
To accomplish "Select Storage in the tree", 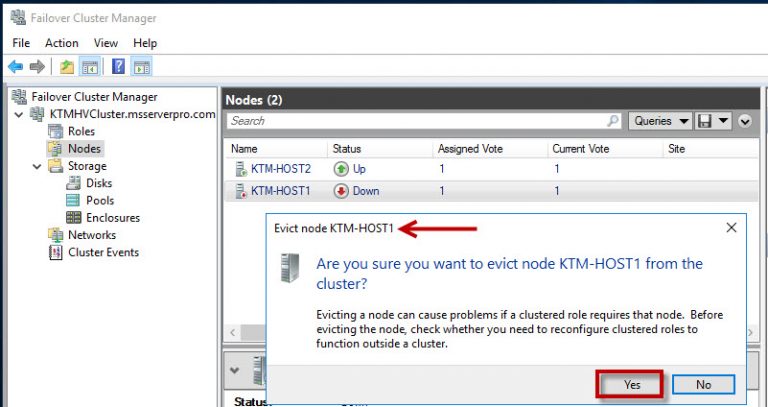I will tap(87, 166).
